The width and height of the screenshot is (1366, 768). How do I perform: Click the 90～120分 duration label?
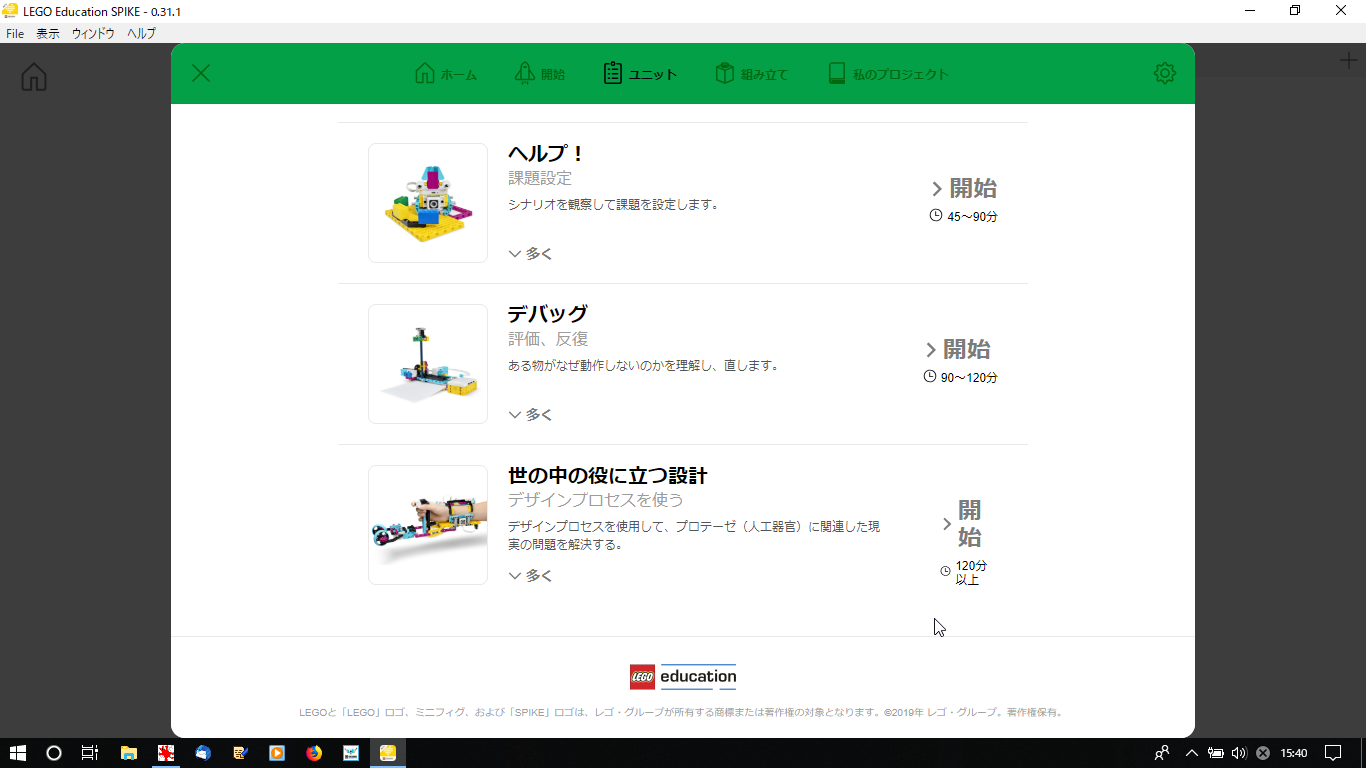961,377
